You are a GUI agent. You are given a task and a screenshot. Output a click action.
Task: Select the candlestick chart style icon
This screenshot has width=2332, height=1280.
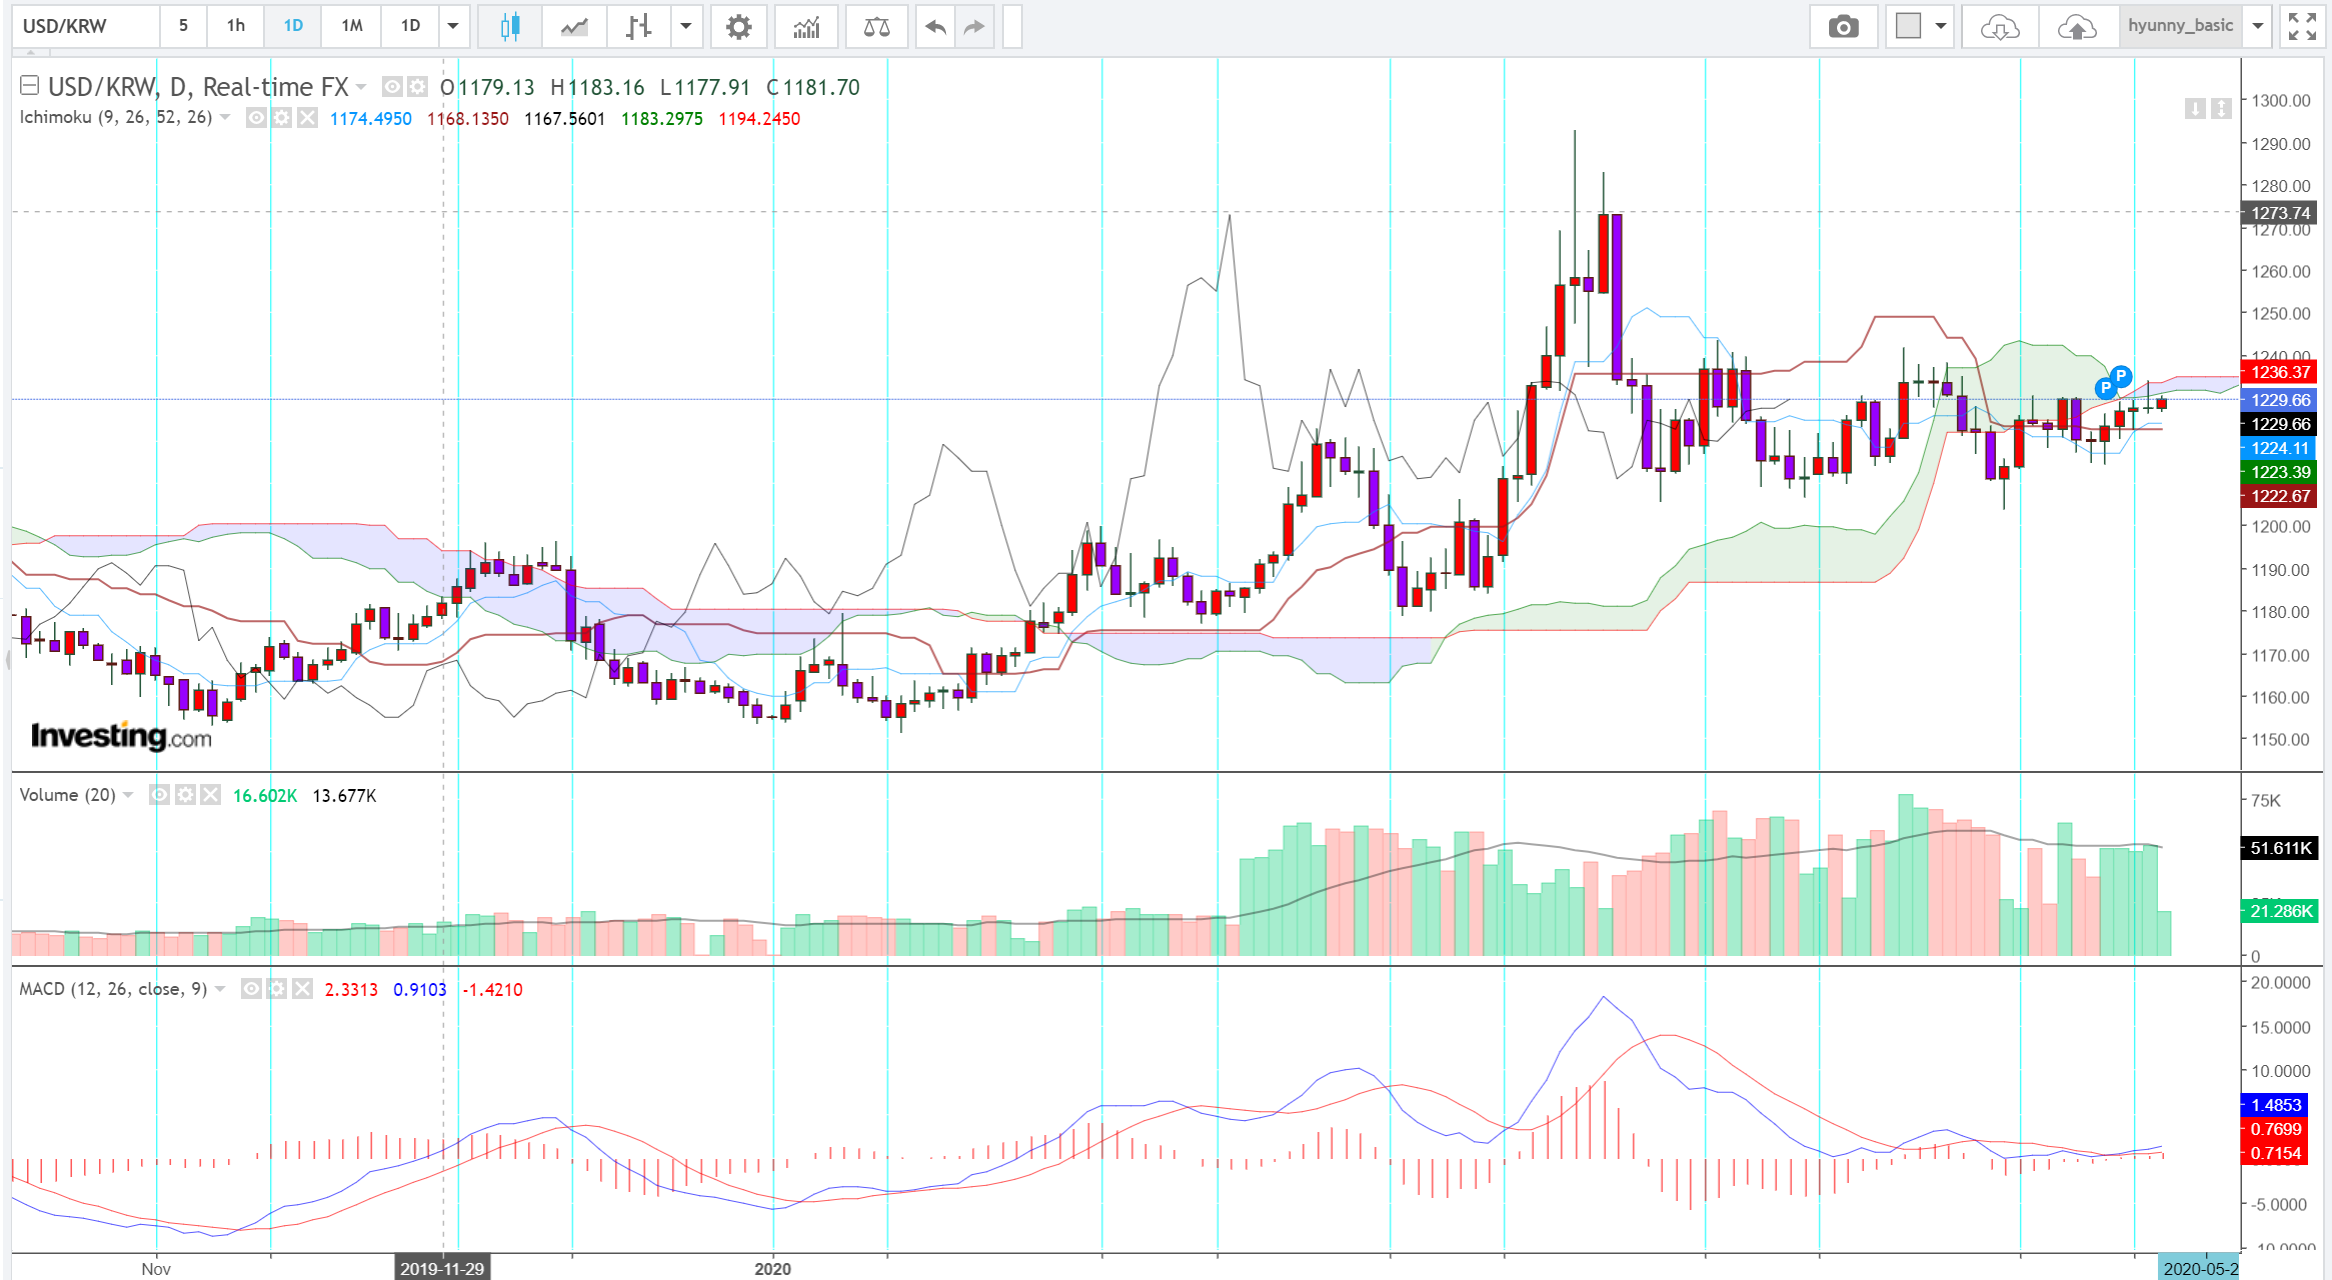pyautogui.click(x=509, y=27)
